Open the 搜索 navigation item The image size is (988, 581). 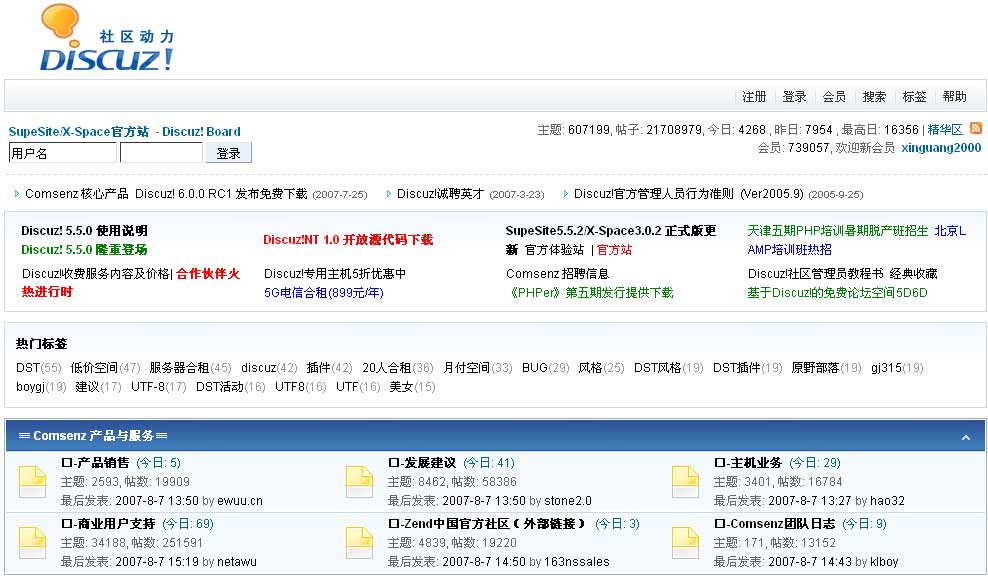[x=874, y=96]
